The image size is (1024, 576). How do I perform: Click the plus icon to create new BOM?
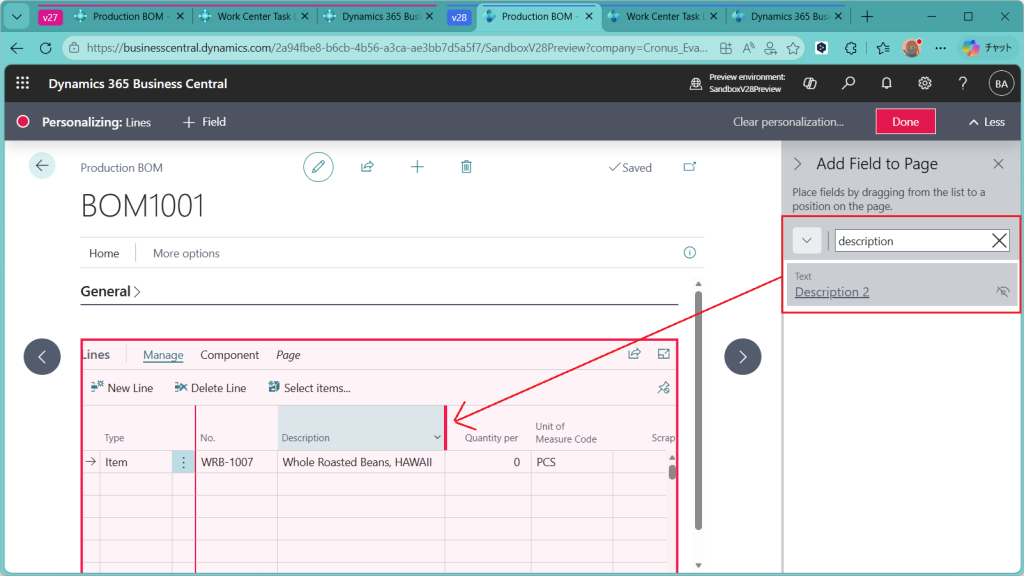coord(417,167)
